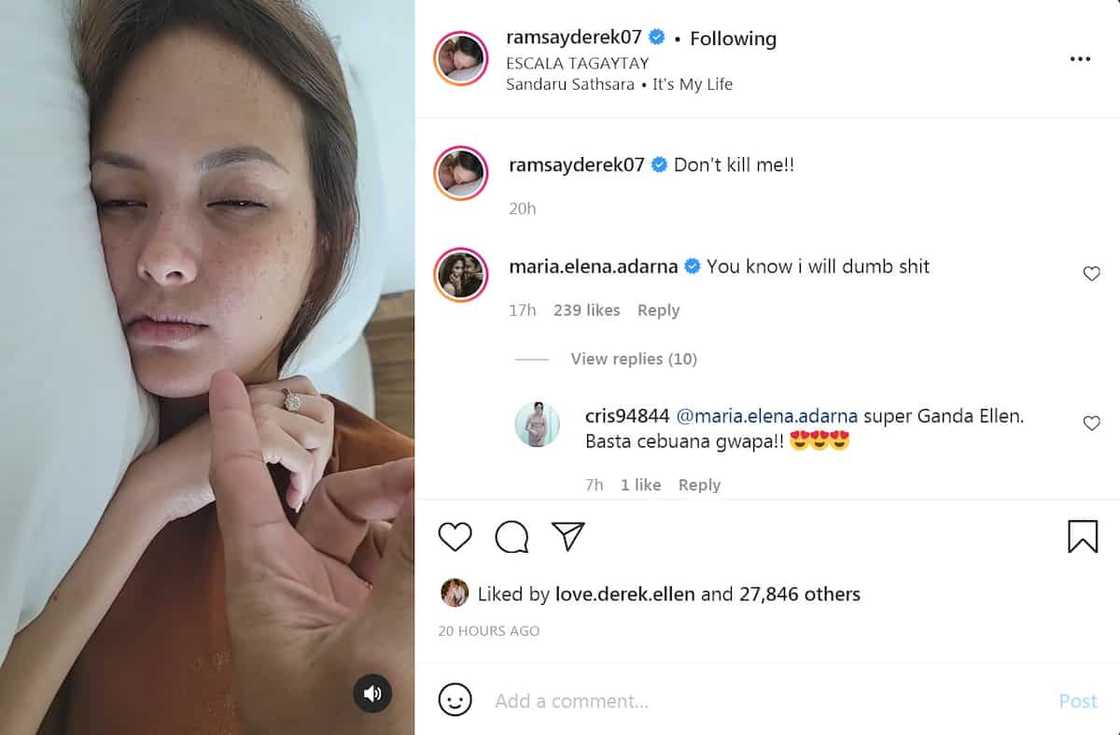Open the three-dots more options menu
Screen dimensions: 1120x735
1080,59
